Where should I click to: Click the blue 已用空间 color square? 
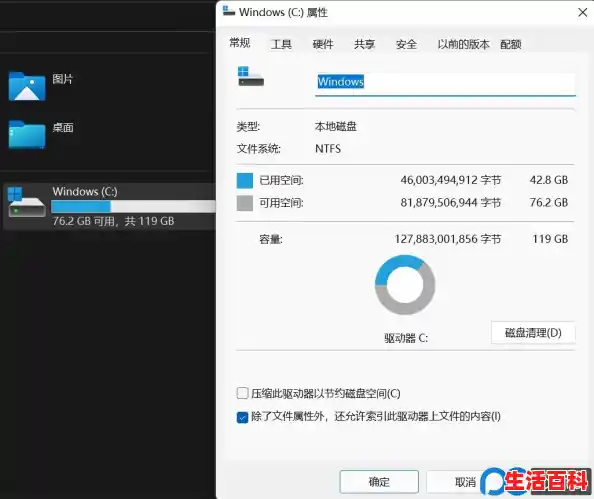(x=245, y=181)
